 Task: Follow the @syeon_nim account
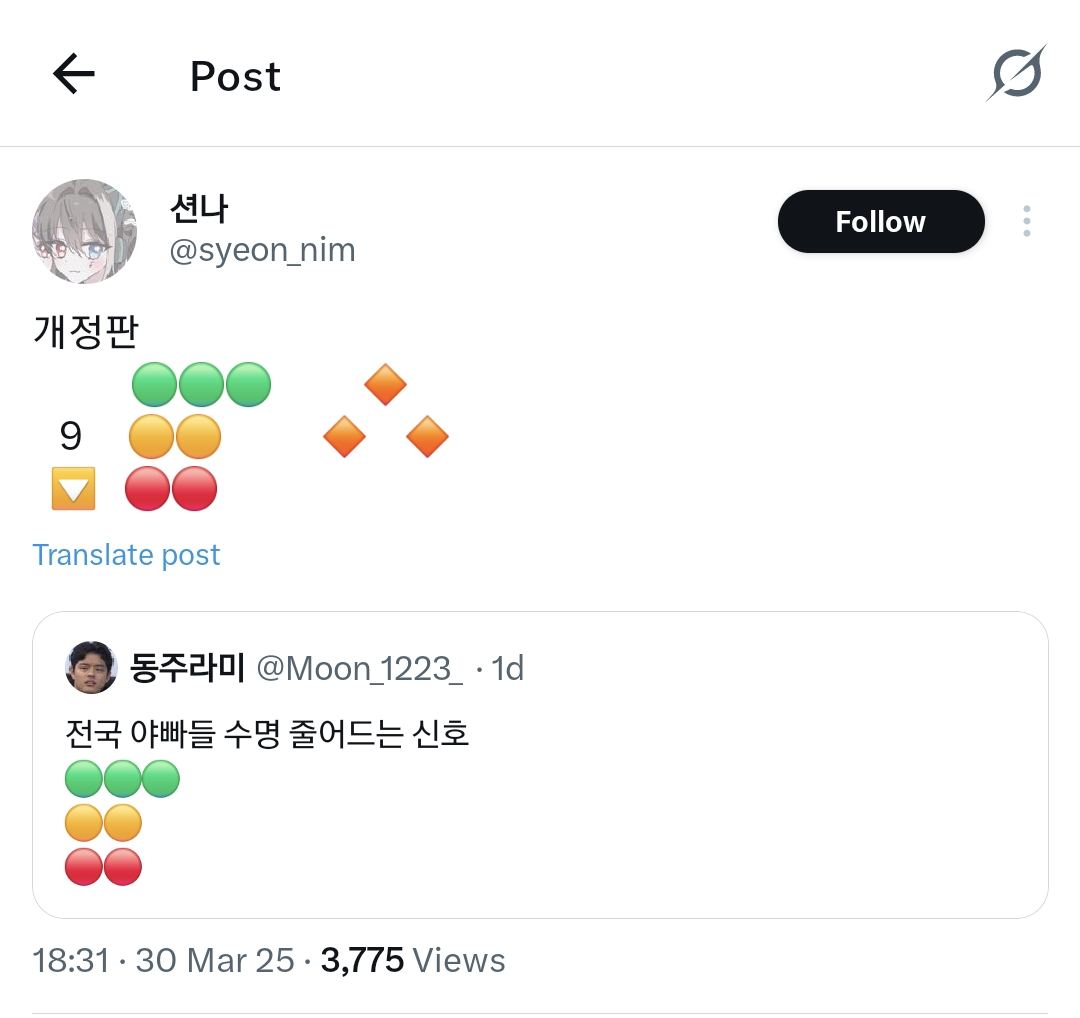(880, 221)
